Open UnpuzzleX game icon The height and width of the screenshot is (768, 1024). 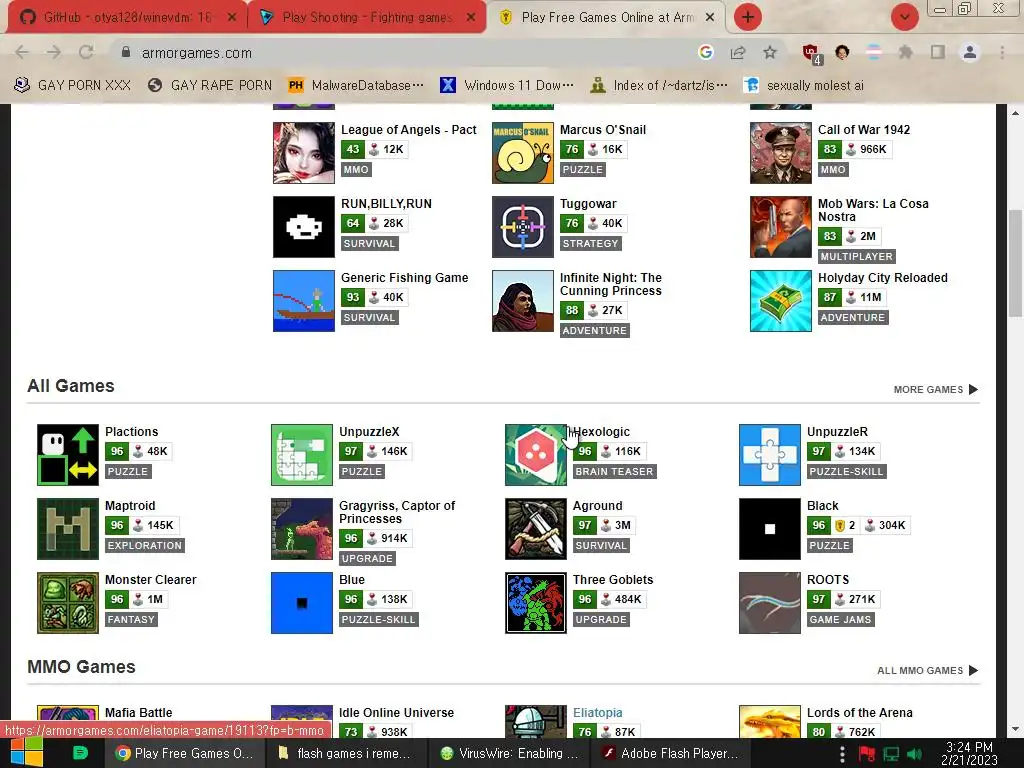(x=302, y=455)
